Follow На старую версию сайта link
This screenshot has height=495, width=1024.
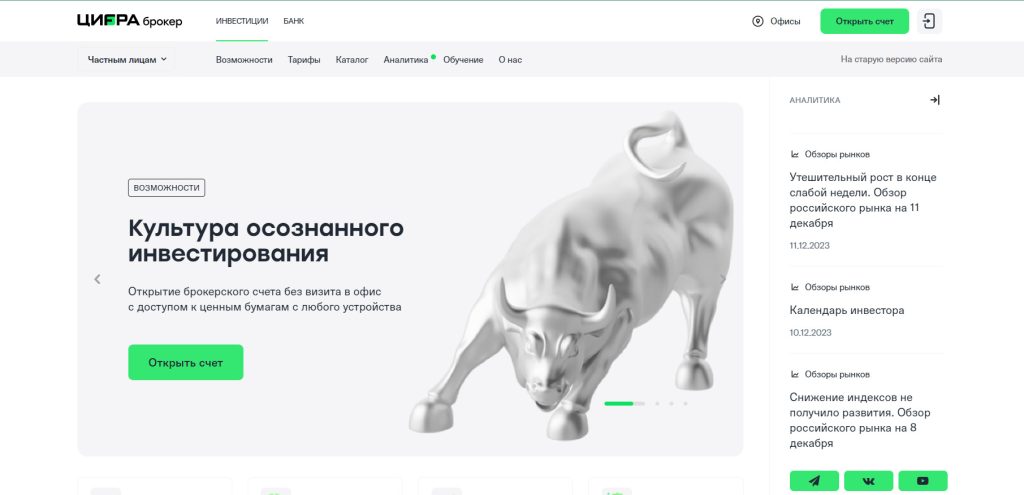891,59
